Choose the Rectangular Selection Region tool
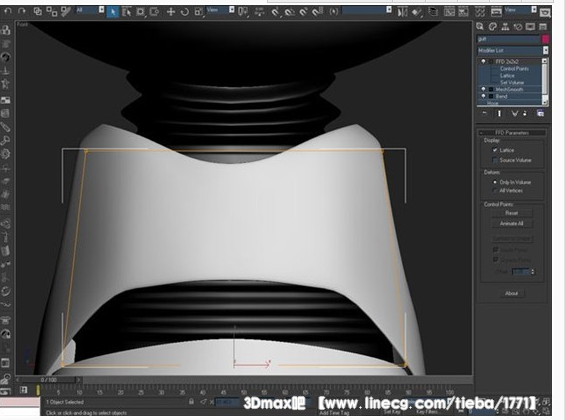The width and height of the screenshot is (565, 420). 141,12
